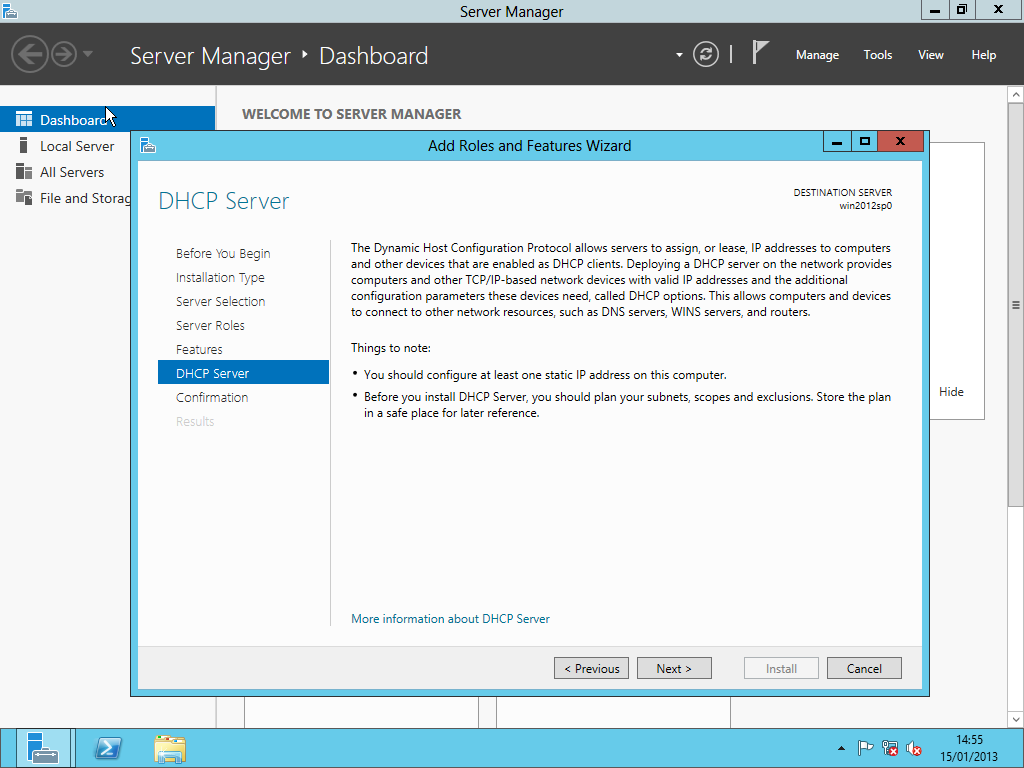The image size is (1024, 768).
Task: Click the dashboard vertical scrollbar handle
Action: (1016, 305)
